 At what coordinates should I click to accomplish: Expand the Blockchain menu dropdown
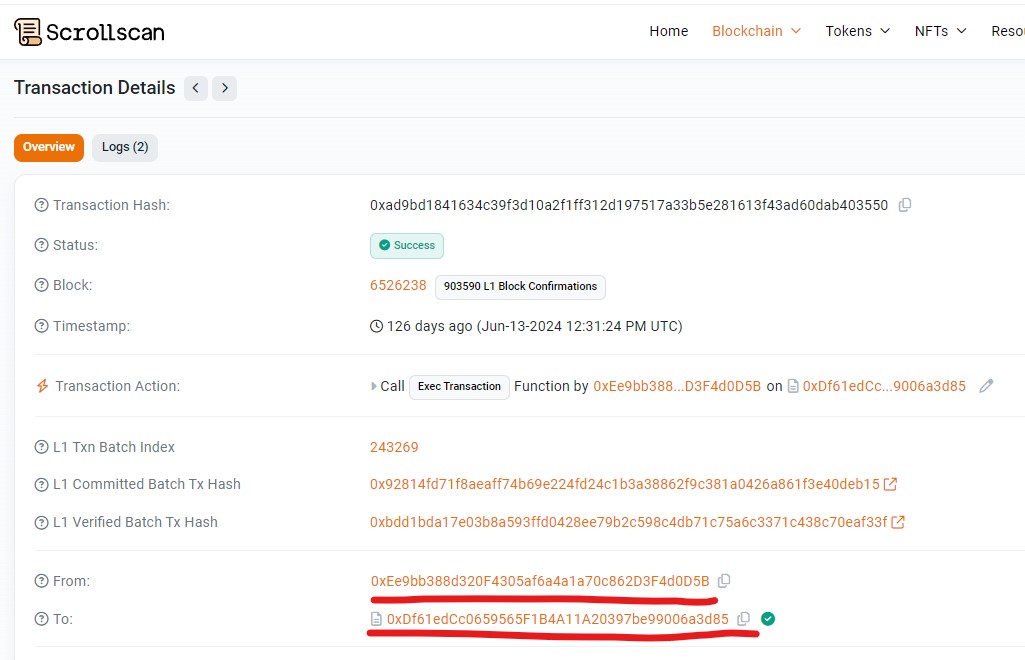click(x=756, y=31)
